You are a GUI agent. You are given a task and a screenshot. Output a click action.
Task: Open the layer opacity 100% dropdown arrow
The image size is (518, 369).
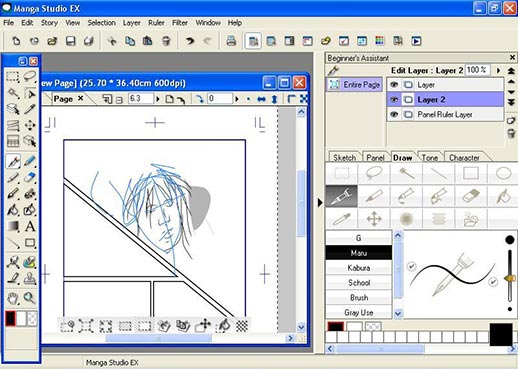[x=498, y=70]
